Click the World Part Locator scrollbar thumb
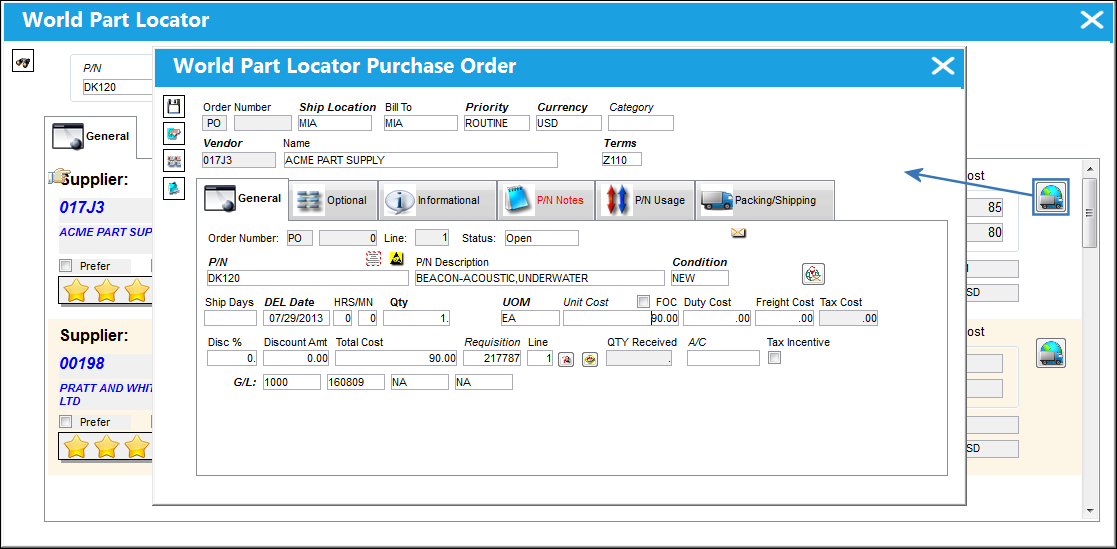This screenshot has height=549, width=1117. pyautogui.click(x=1088, y=212)
